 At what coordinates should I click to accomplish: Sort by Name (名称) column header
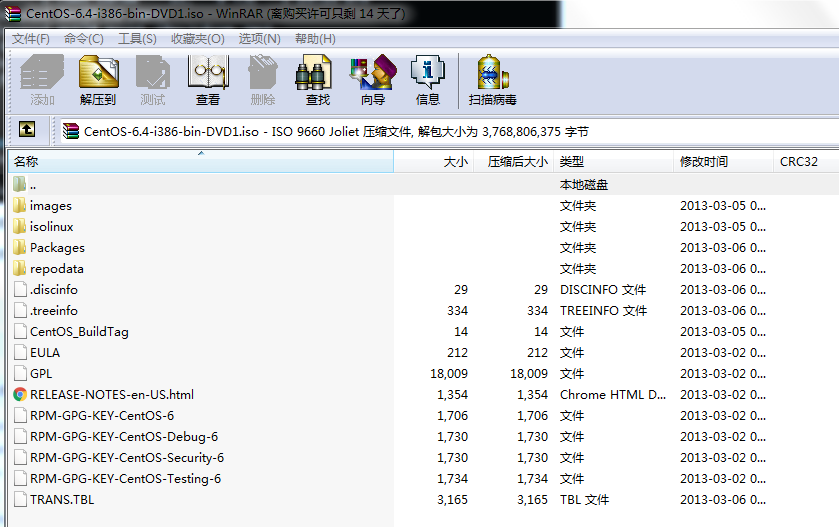(x=201, y=162)
